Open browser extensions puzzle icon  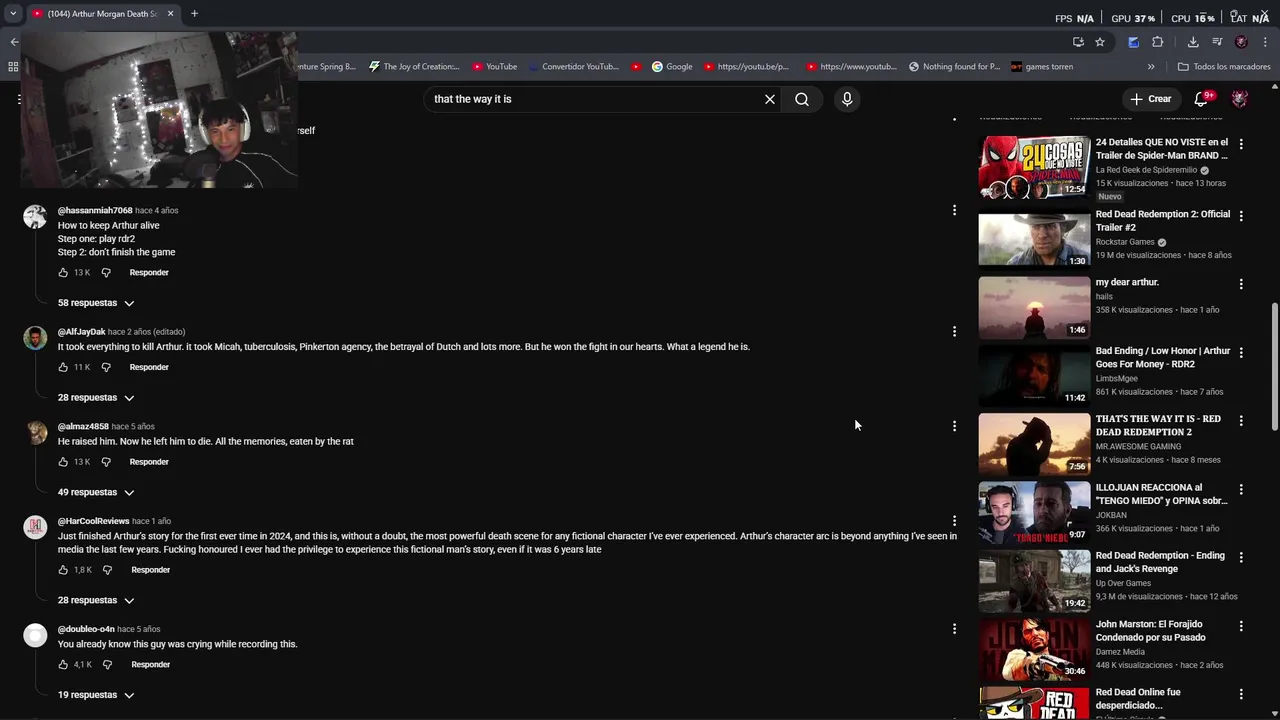click(1158, 42)
